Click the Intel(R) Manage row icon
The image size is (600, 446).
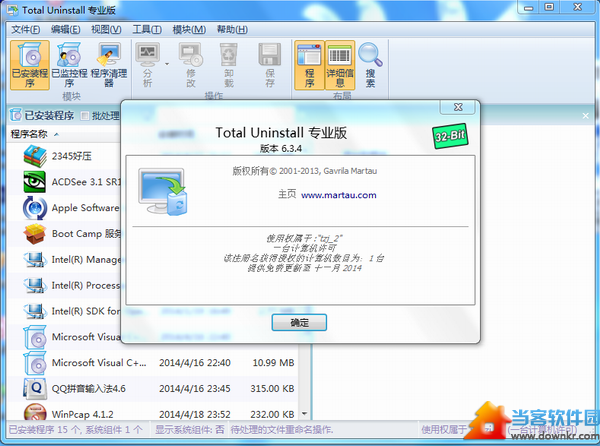click(x=35, y=260)
